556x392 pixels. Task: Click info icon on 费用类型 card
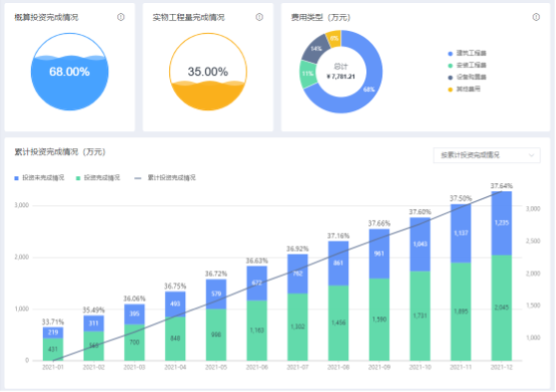[536, 17]
